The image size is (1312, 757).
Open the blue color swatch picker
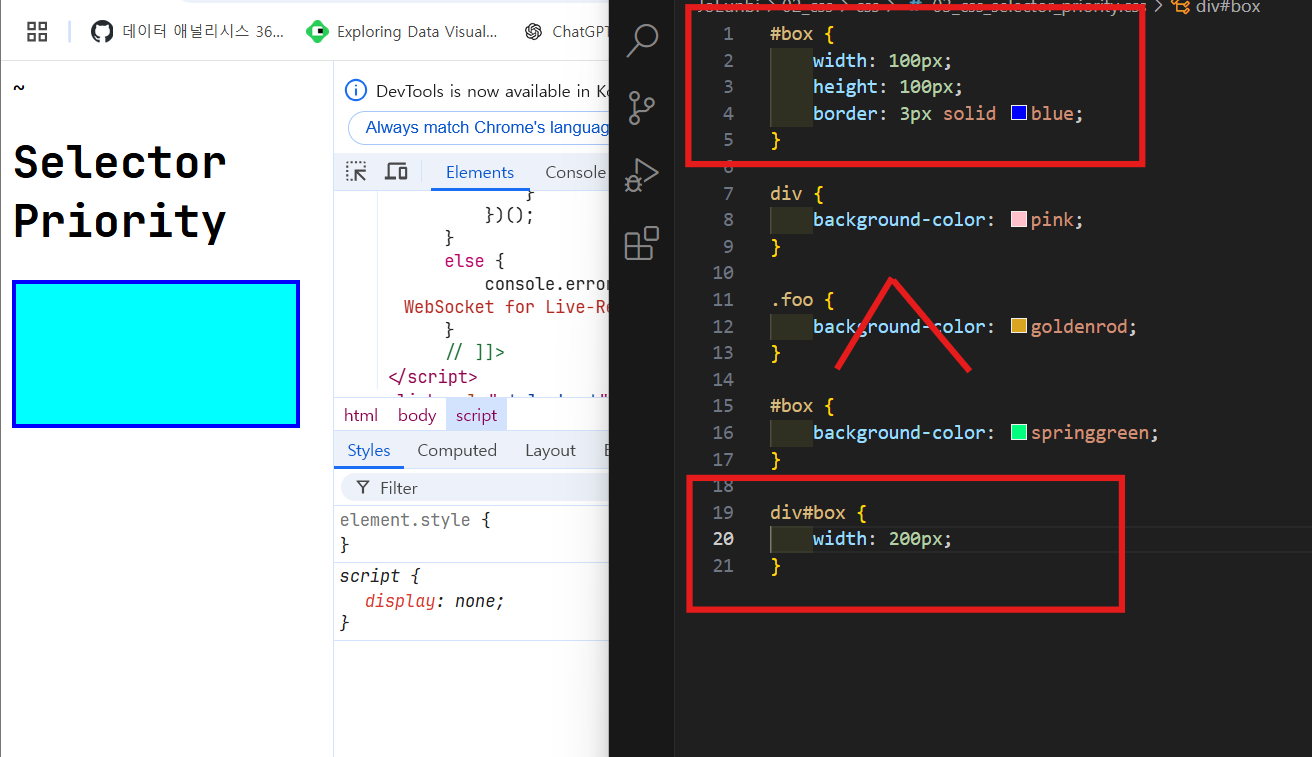click(1019, 113)
